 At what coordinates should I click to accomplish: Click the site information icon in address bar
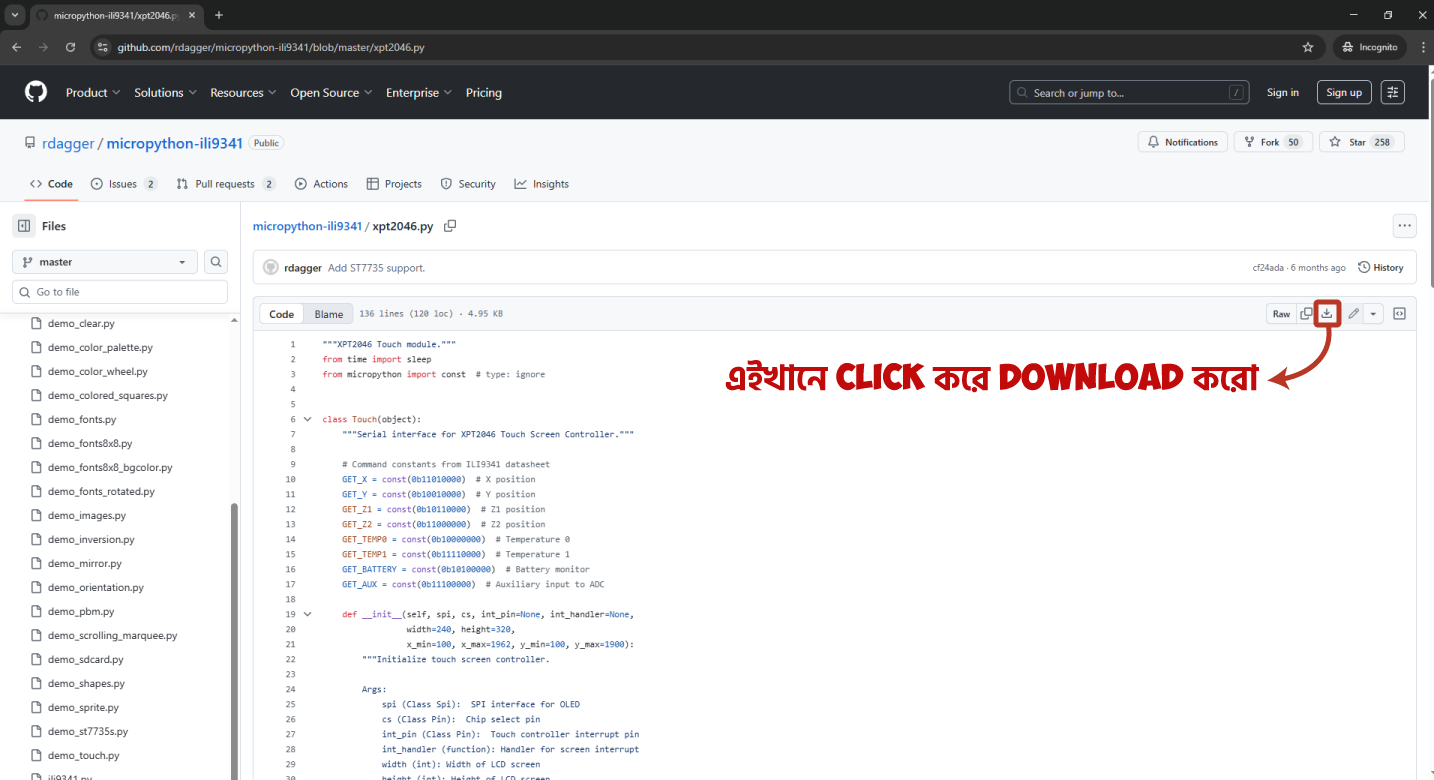click(x=101, y=47)
